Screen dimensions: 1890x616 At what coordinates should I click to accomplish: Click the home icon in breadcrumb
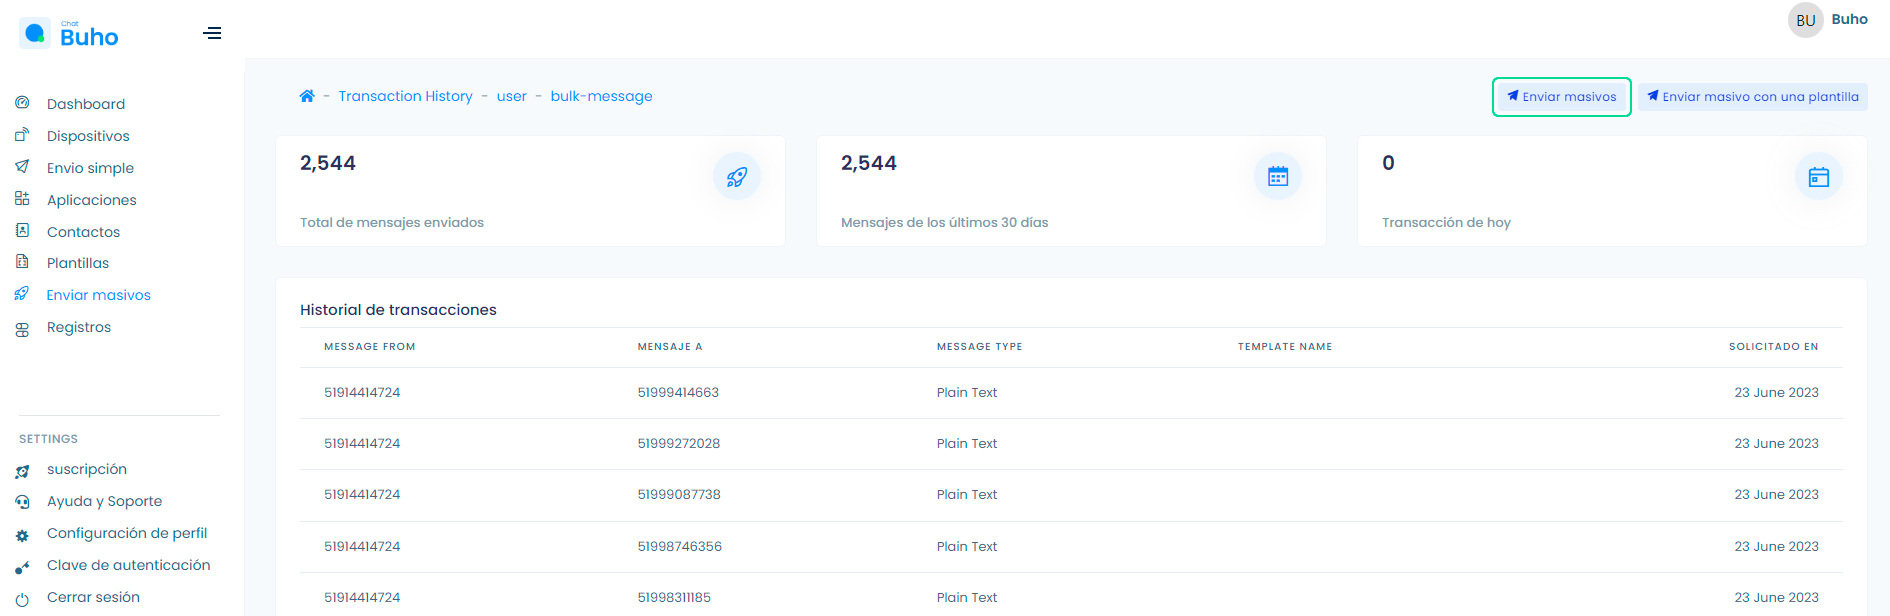point(307,96)
